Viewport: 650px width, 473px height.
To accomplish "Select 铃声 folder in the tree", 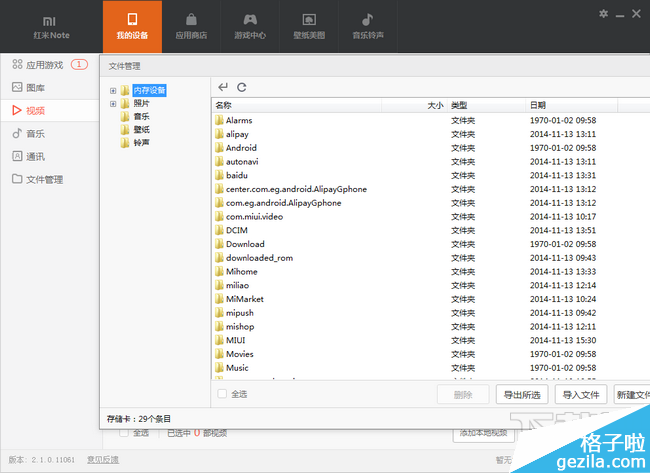I will (141, 143).
